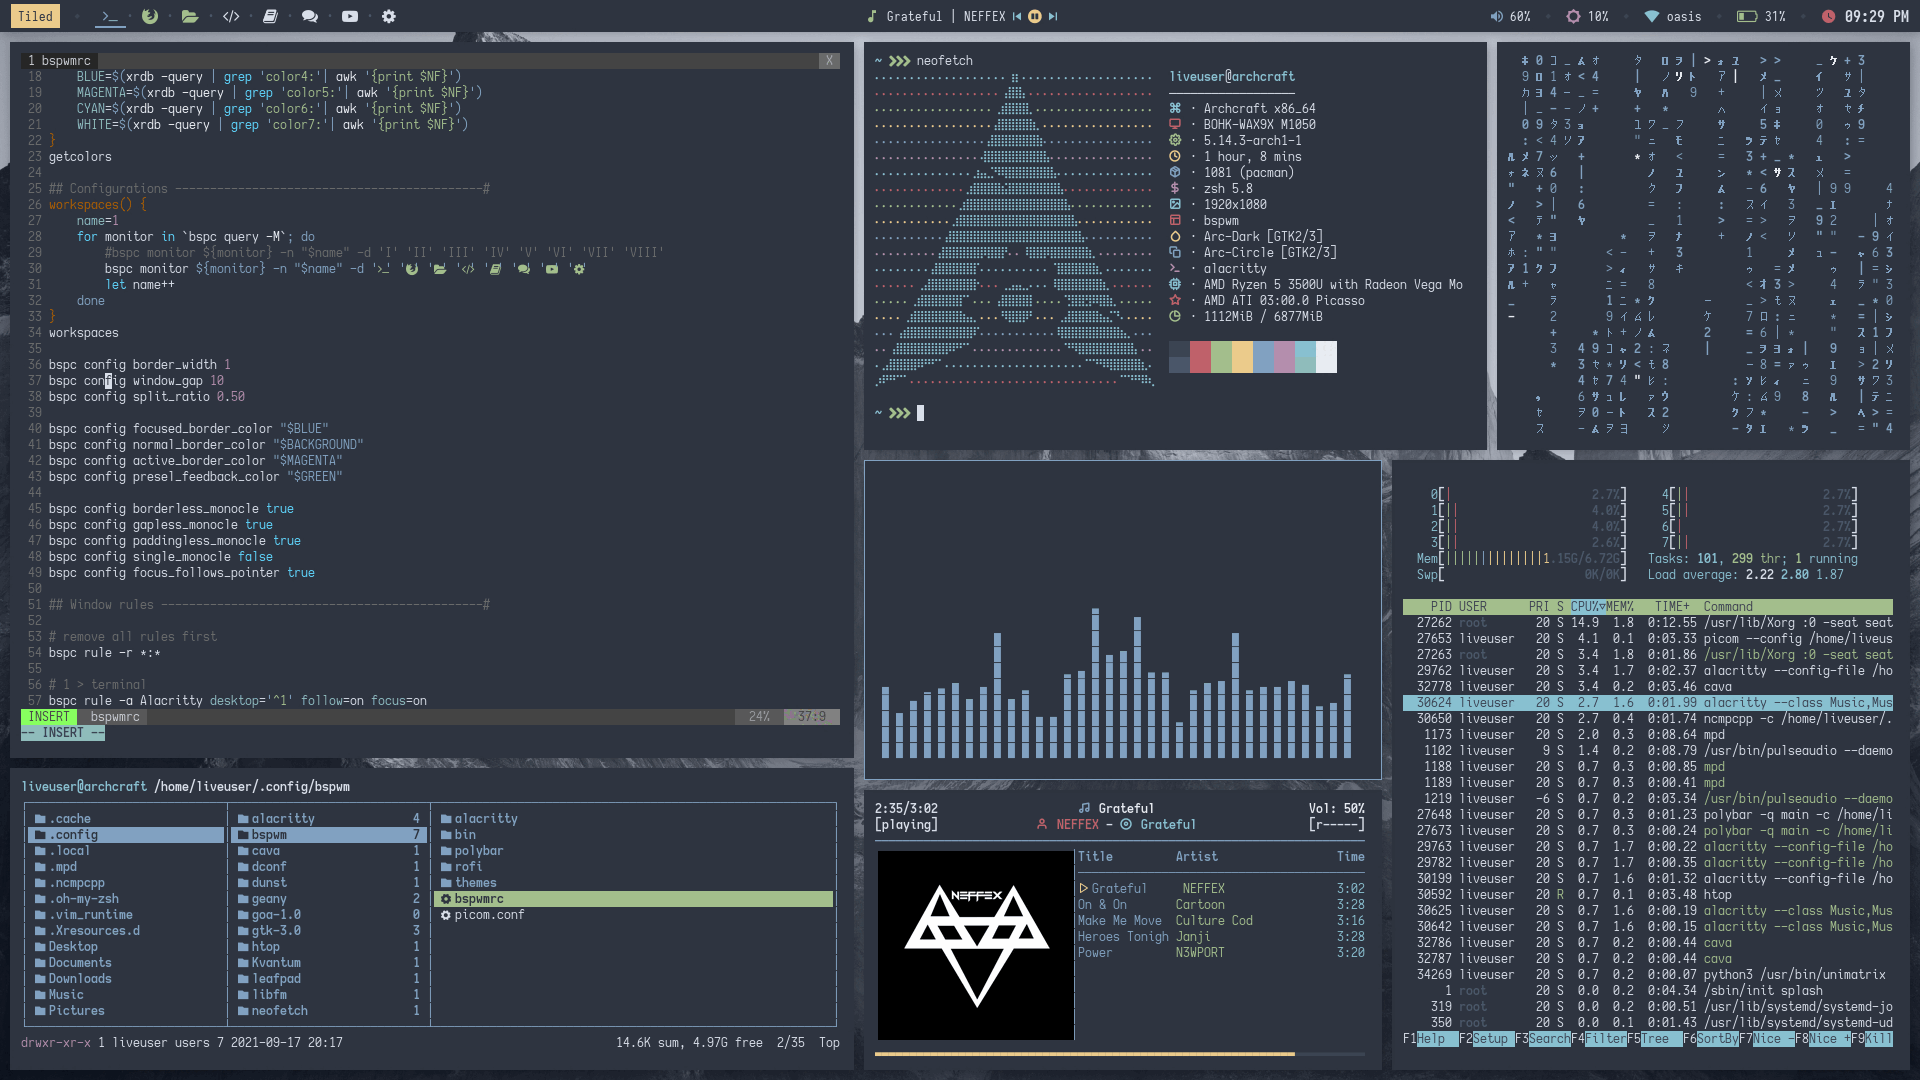Screen dimensions: 1920x1080
Task: Pause the NEFFEX track in polybar
Action: [1035, 16]
